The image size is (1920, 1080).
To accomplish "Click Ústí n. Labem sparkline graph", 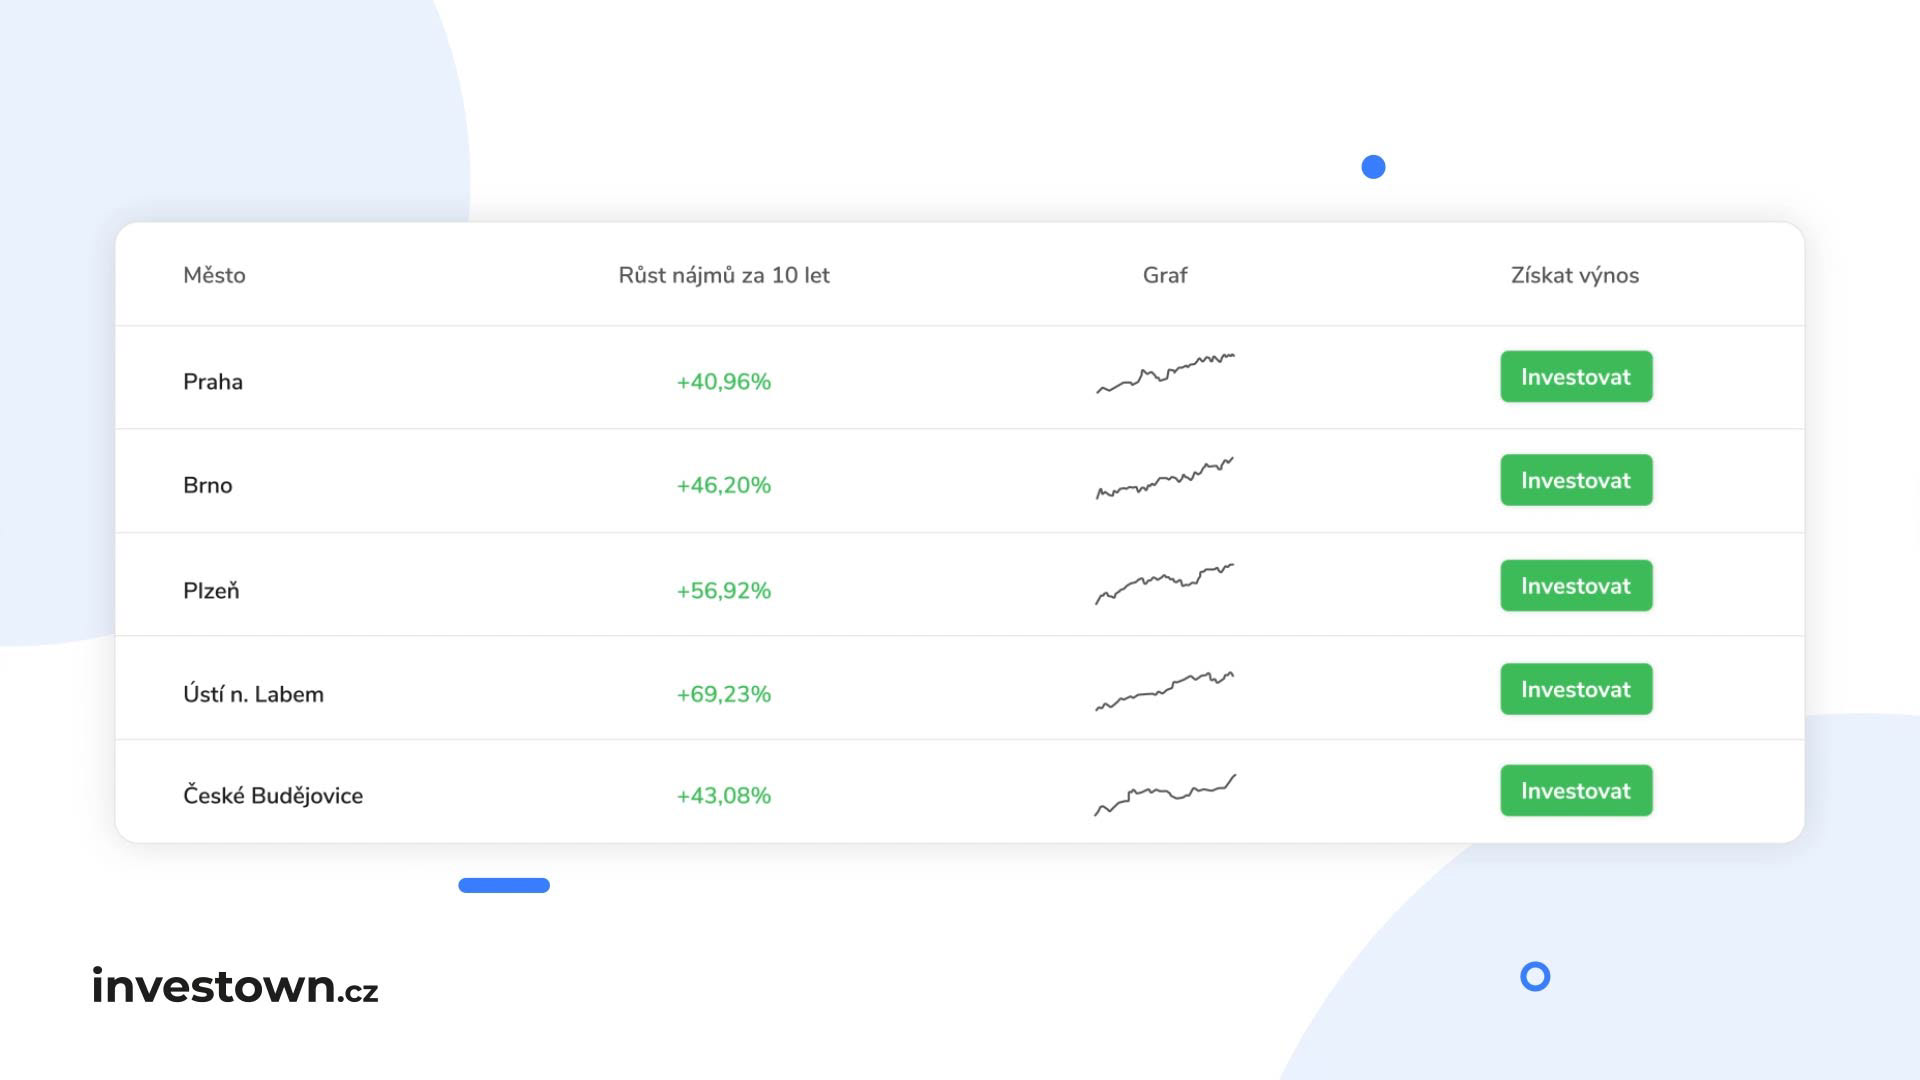I will (1165, 690).
